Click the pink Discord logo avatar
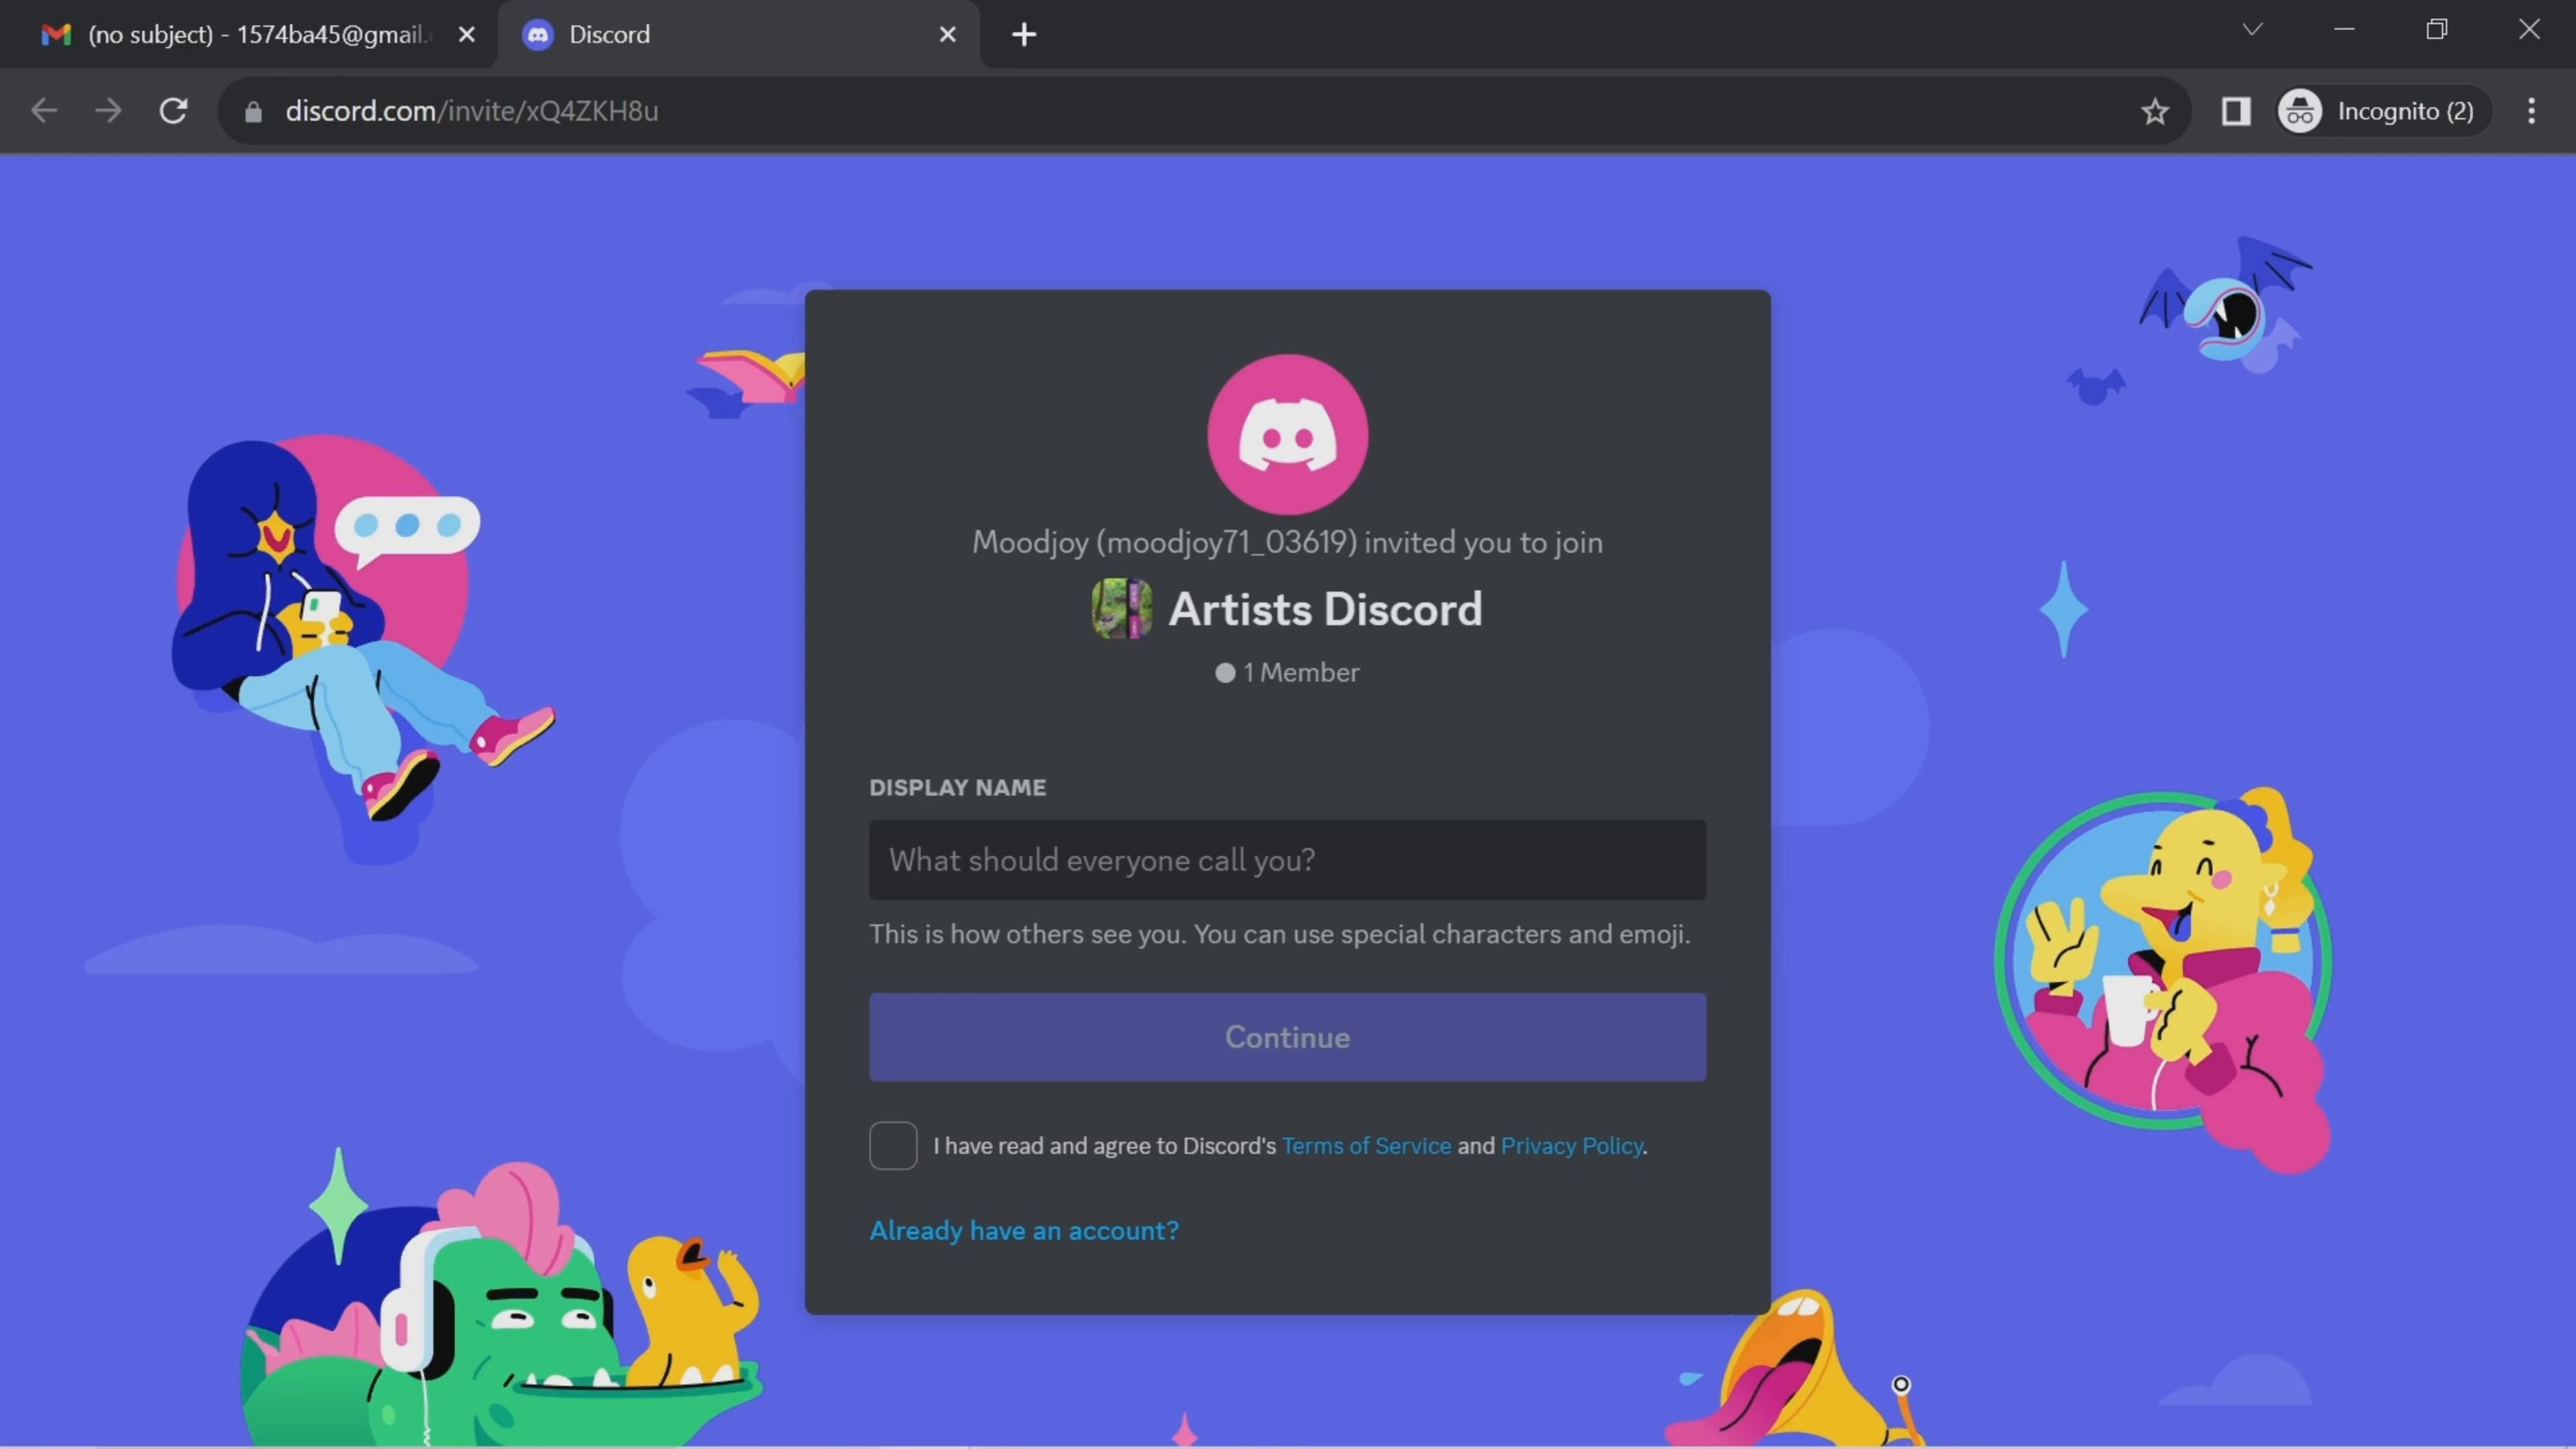Screen dimensions: 2576x1449 pos(1287,434)
